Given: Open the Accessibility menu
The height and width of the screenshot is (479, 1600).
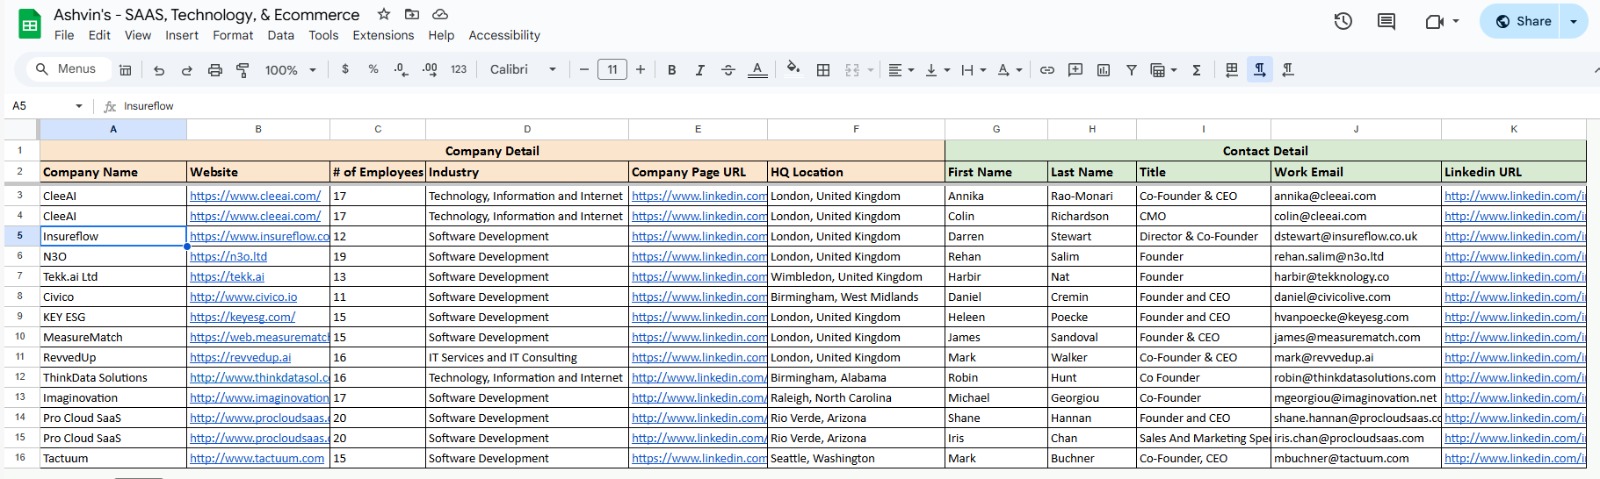Looking at the screenshot, I should click(504, 35).
